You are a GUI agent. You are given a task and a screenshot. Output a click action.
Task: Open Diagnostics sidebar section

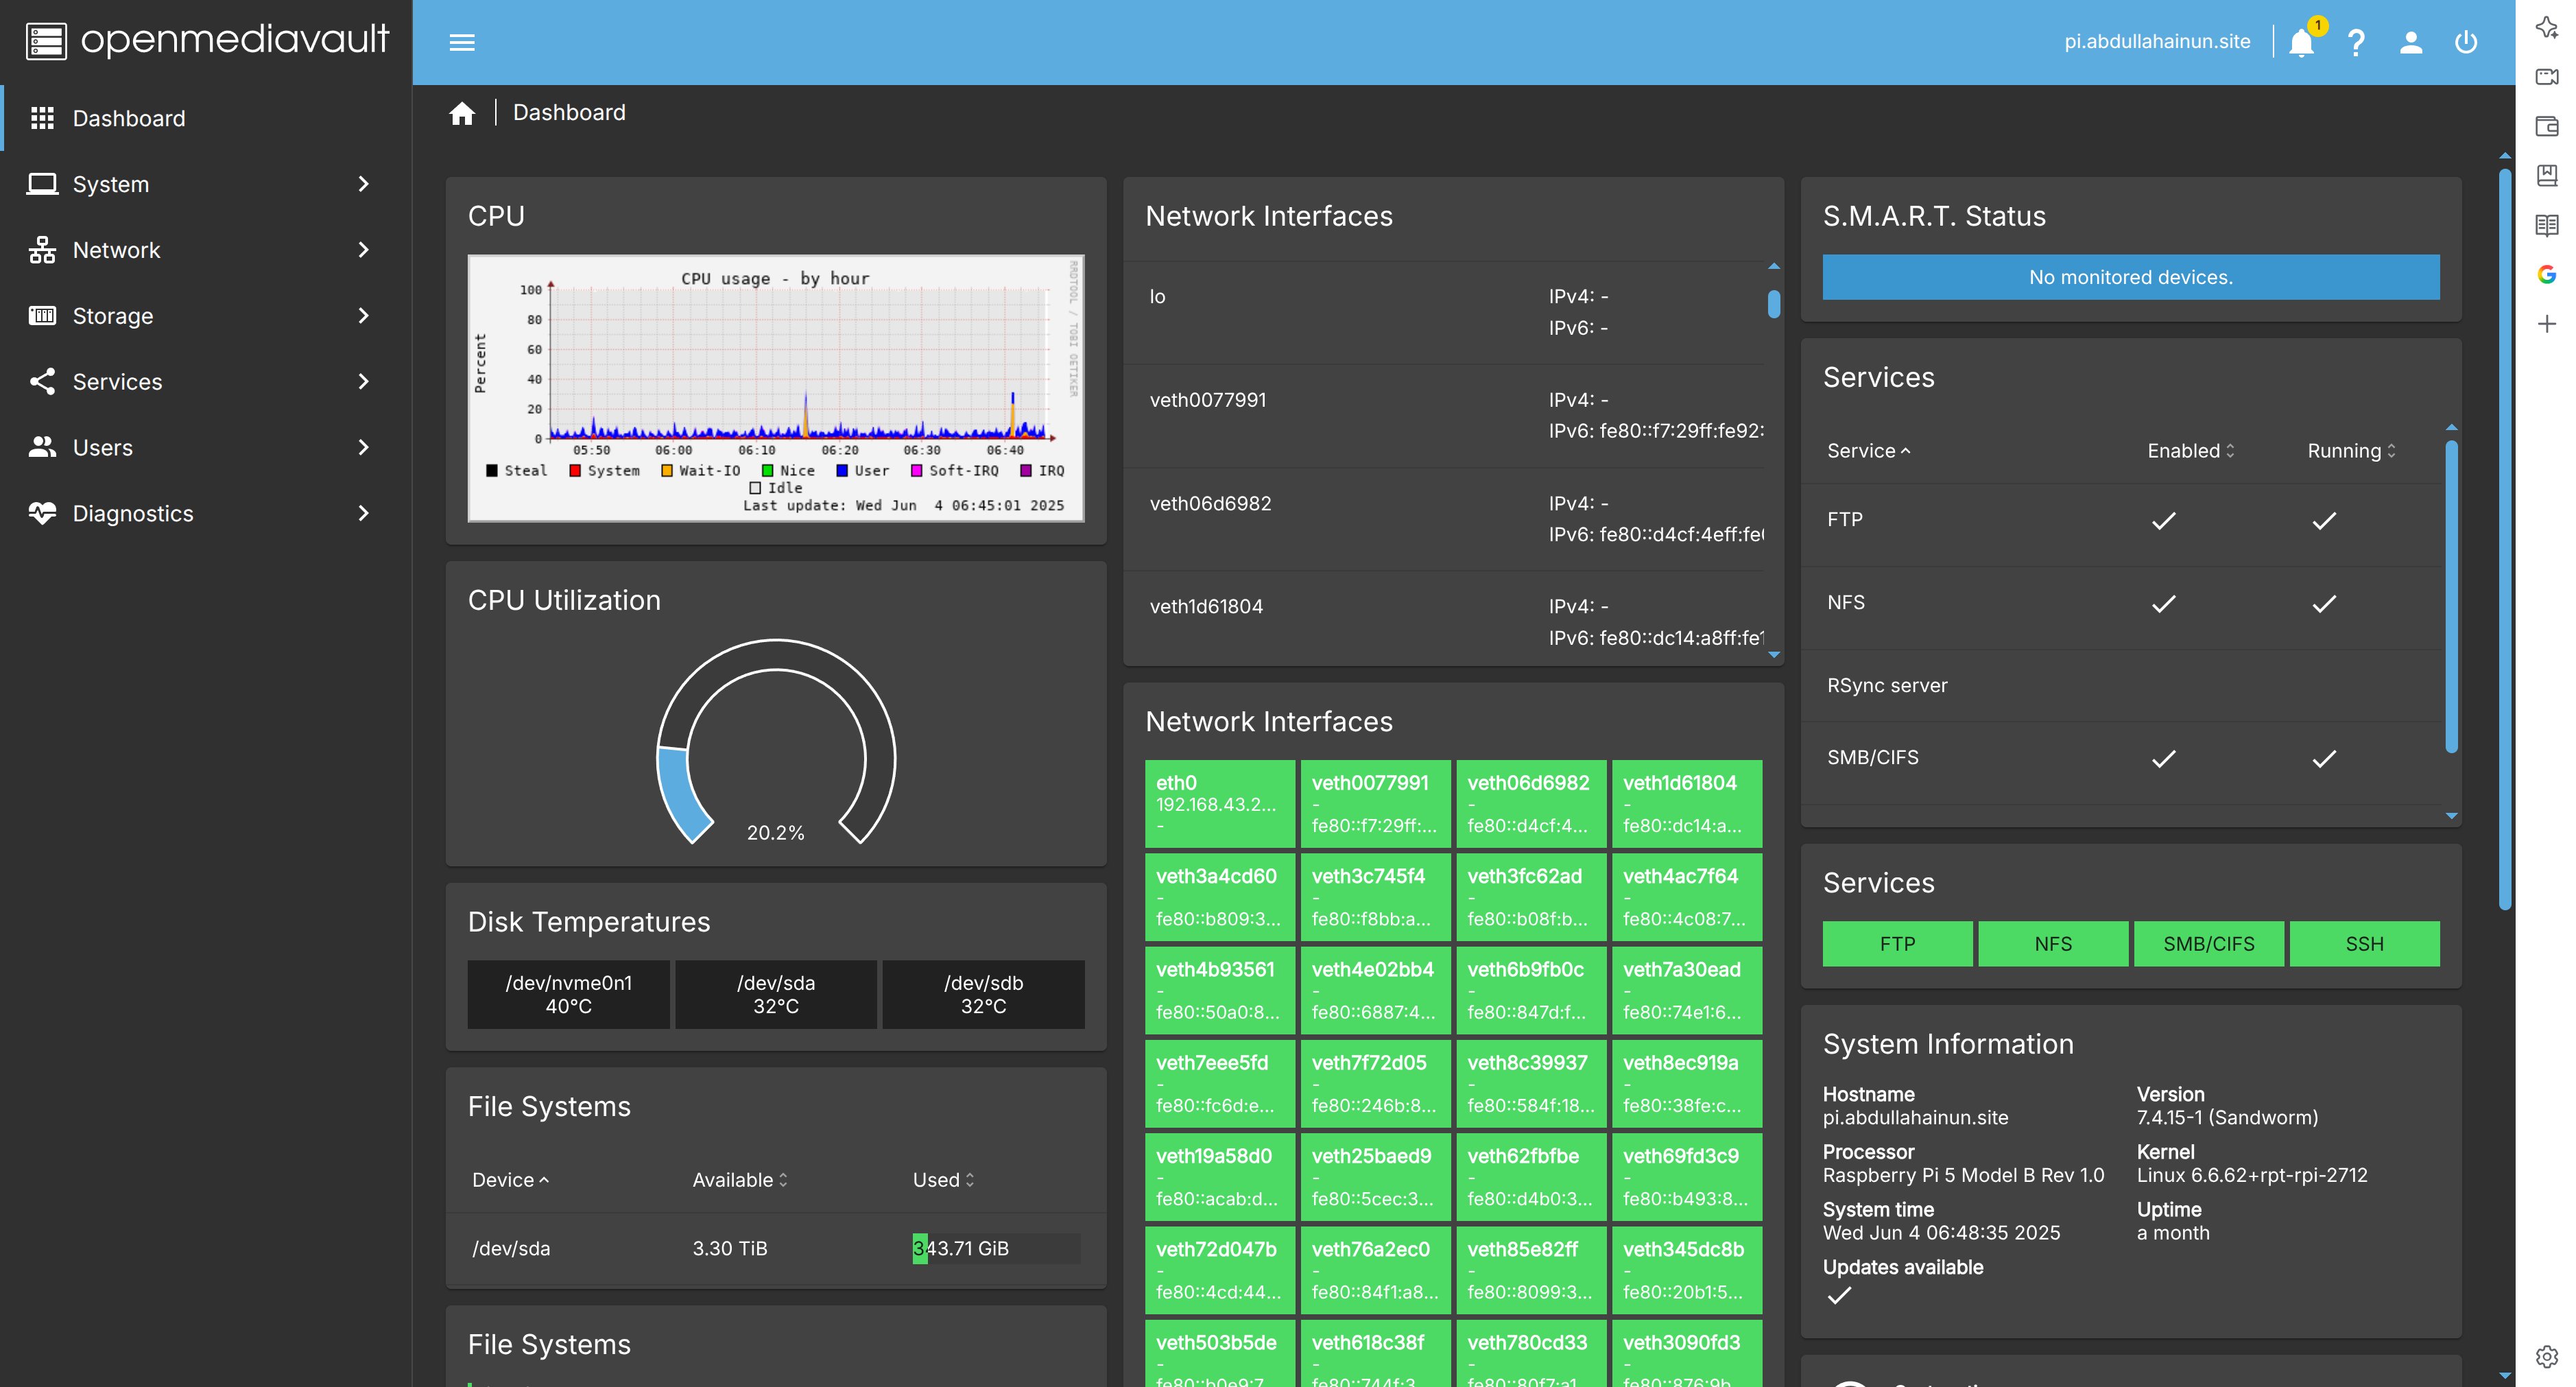click(205, 513)
